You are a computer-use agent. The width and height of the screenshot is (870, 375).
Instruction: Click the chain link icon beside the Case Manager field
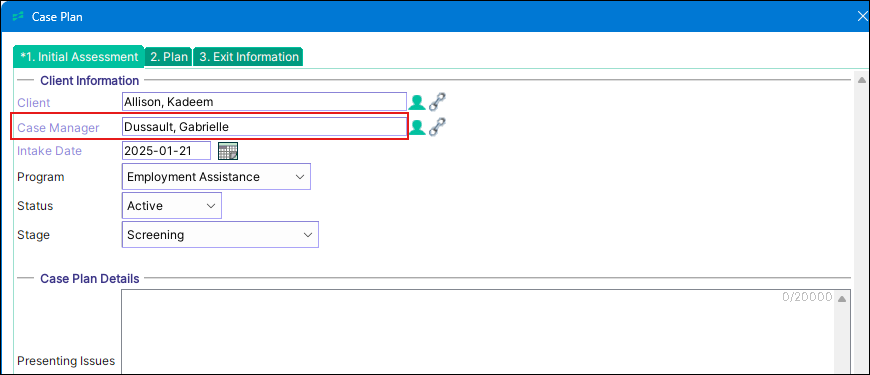[438, 127]
